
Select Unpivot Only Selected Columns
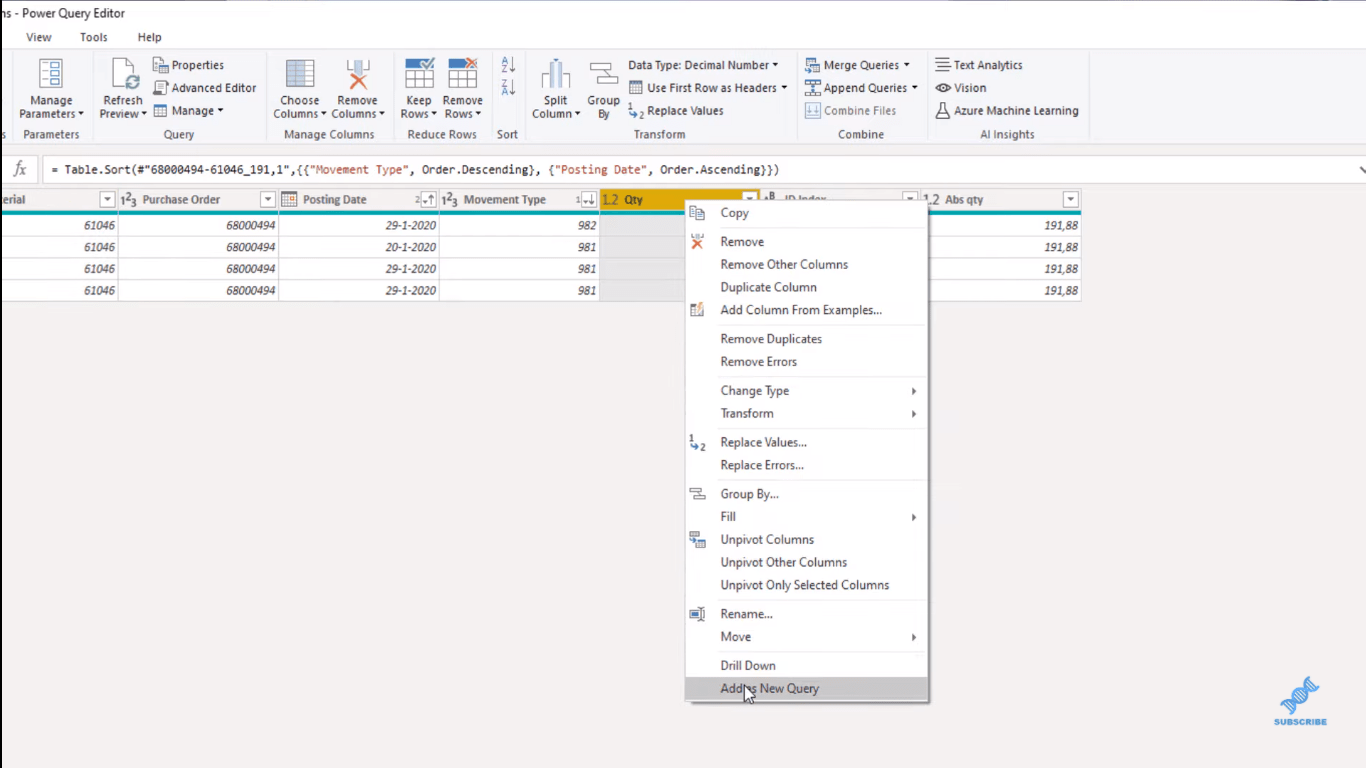click(807, 586)
